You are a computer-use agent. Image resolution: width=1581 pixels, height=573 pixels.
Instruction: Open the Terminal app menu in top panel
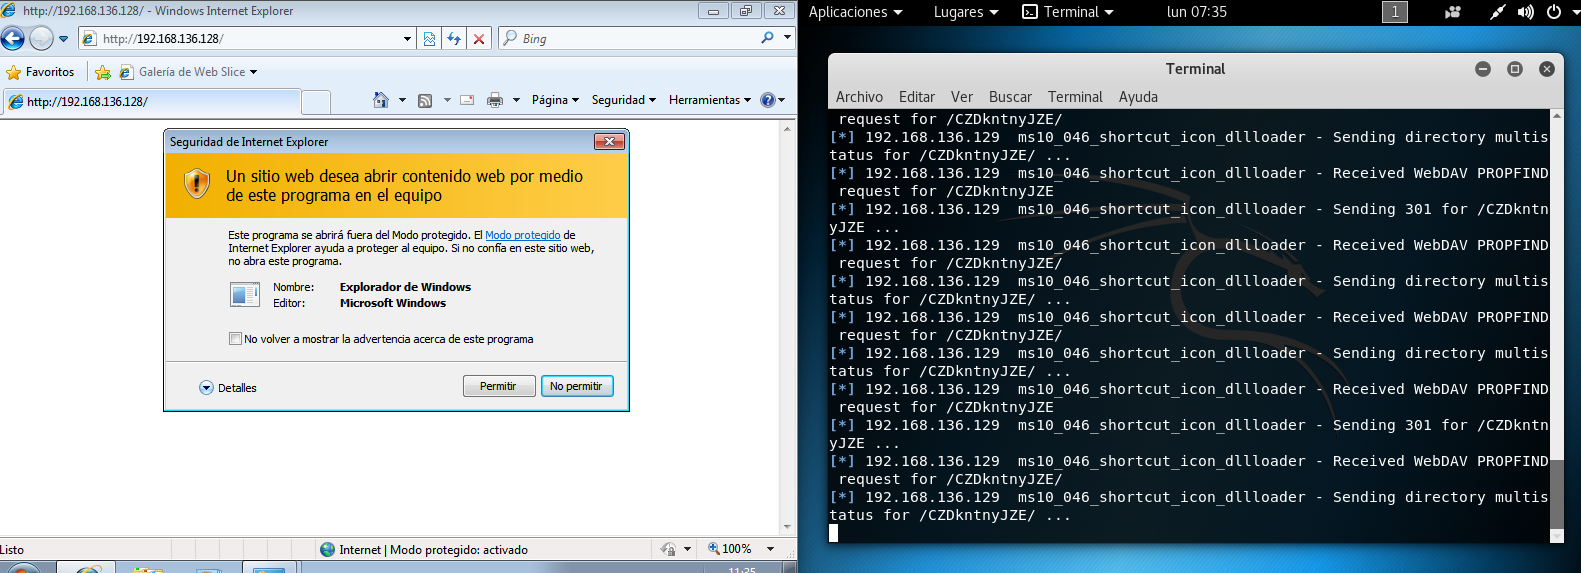pyautogui.click(x=1068, y=12)
